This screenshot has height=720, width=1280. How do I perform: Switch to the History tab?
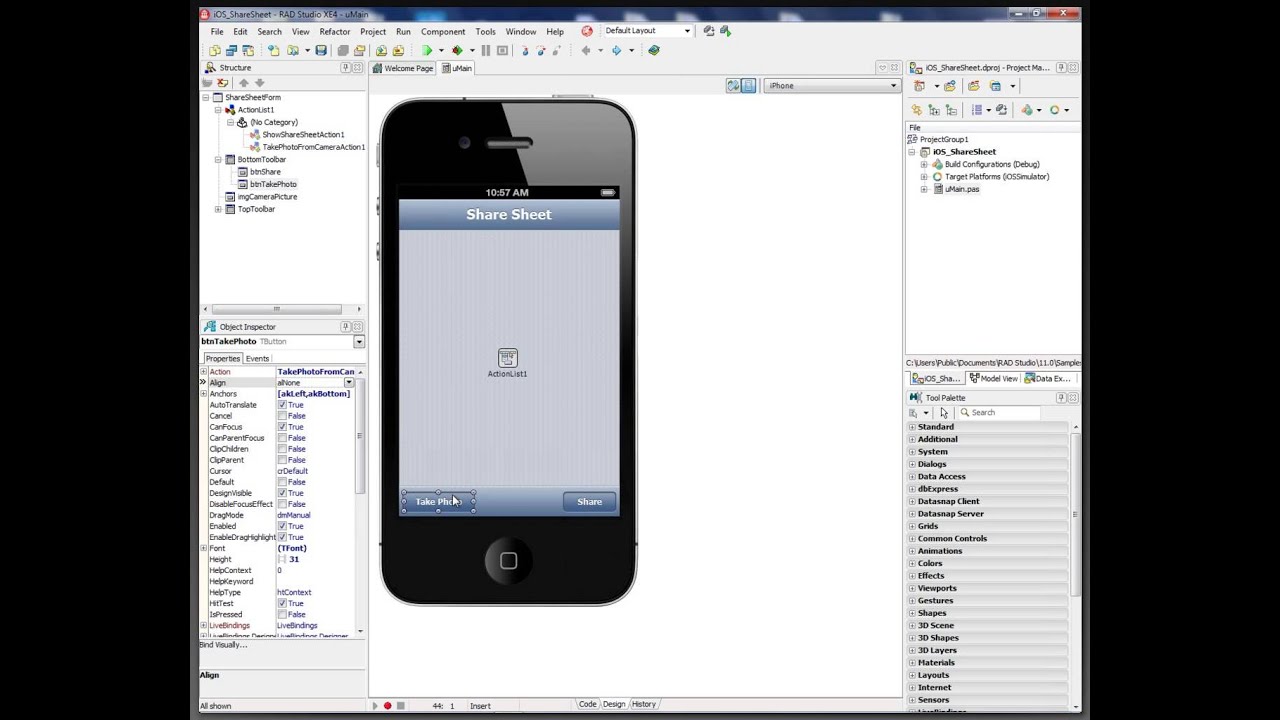tap(644, 704)
